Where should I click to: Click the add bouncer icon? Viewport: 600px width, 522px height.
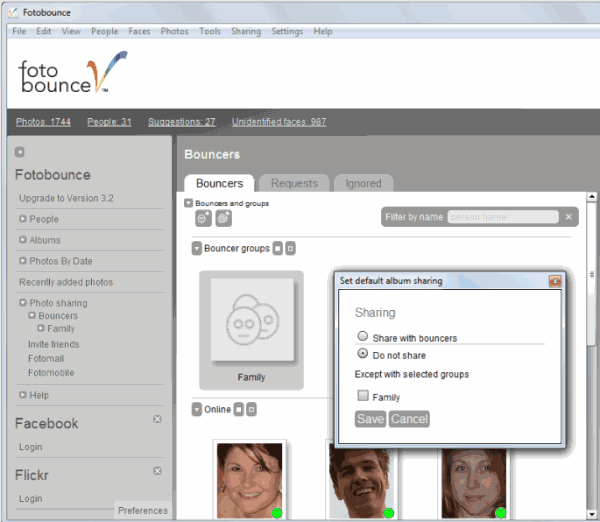click(203, 219)
